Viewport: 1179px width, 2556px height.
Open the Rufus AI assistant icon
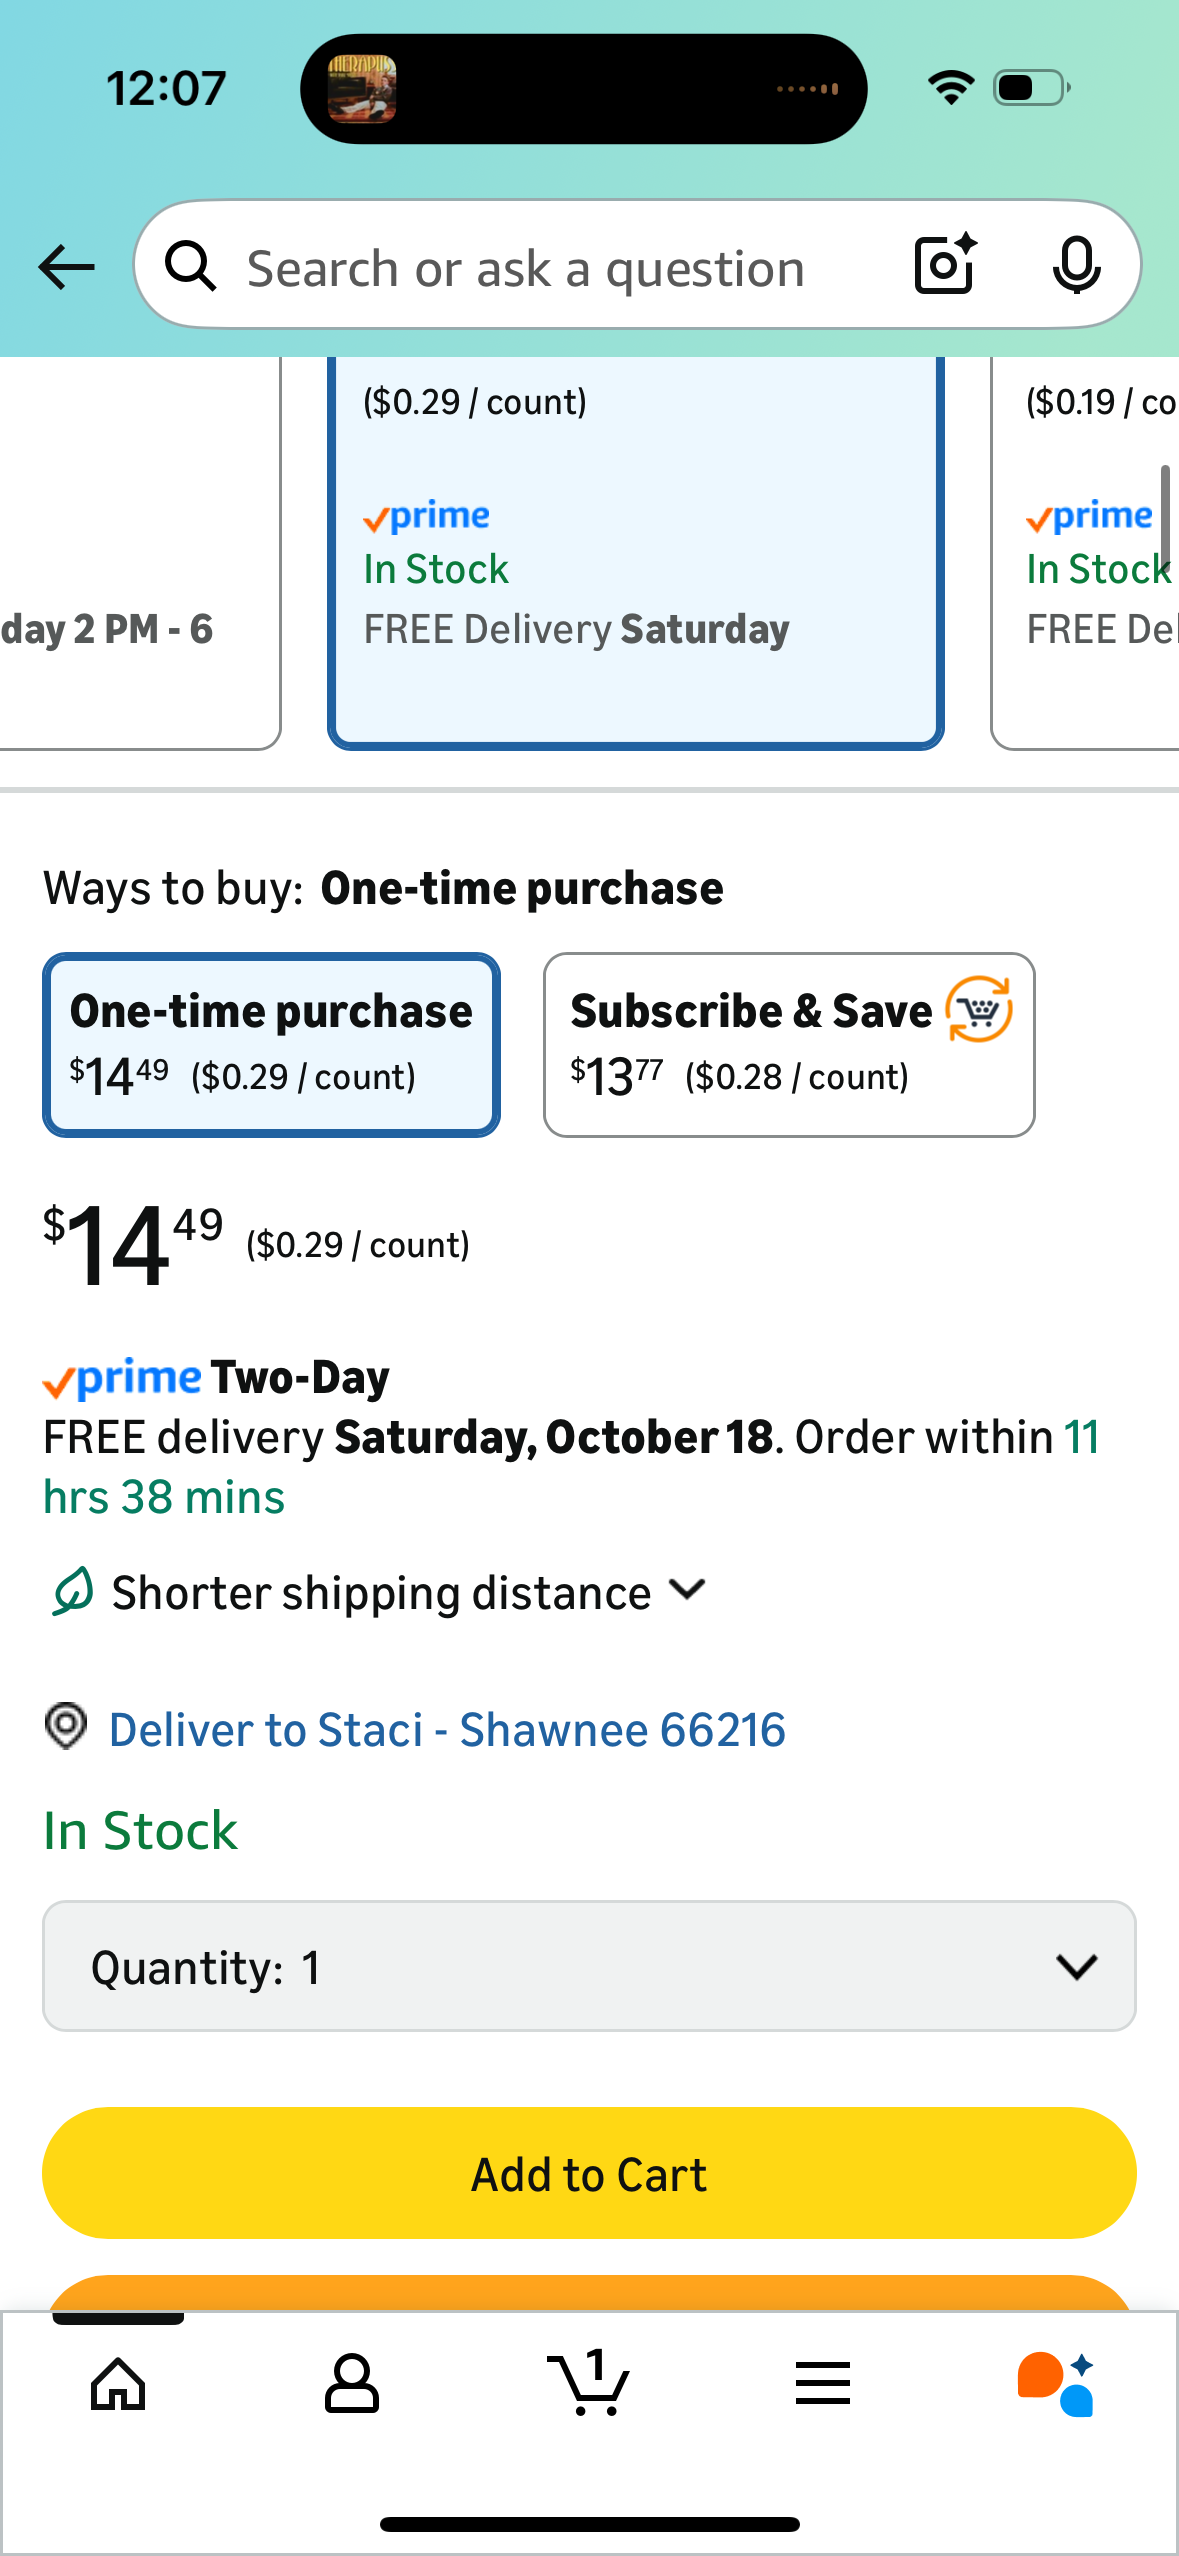click(1056, 2383)
